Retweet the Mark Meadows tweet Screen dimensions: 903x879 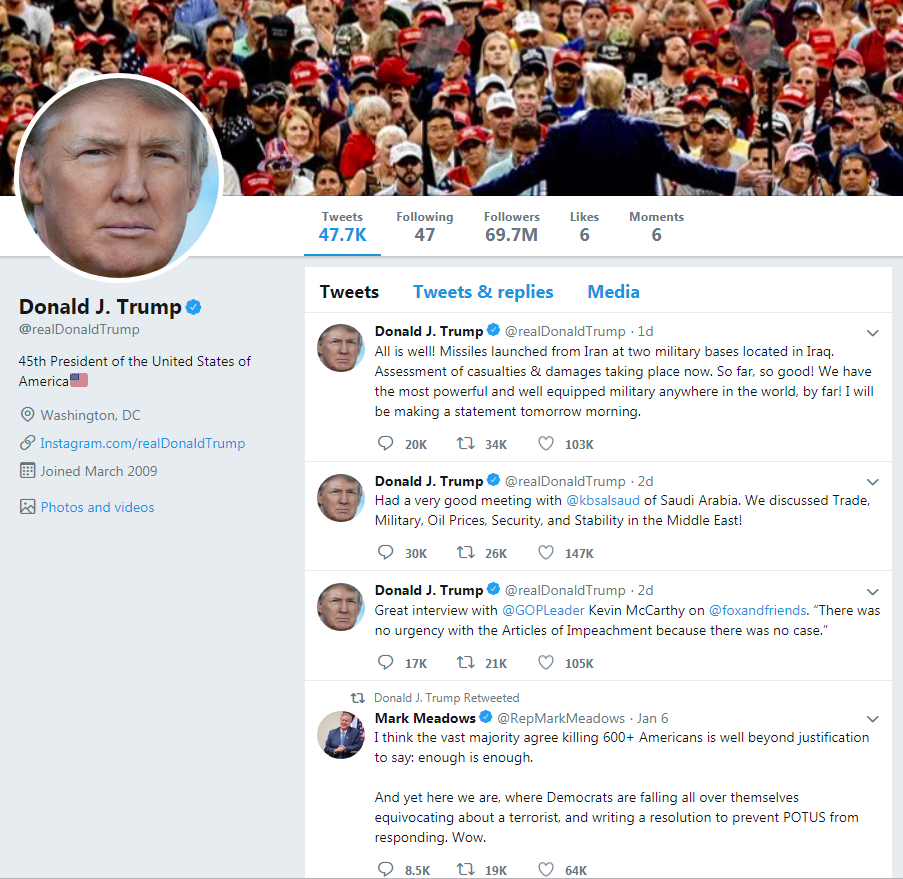point(465,869)
